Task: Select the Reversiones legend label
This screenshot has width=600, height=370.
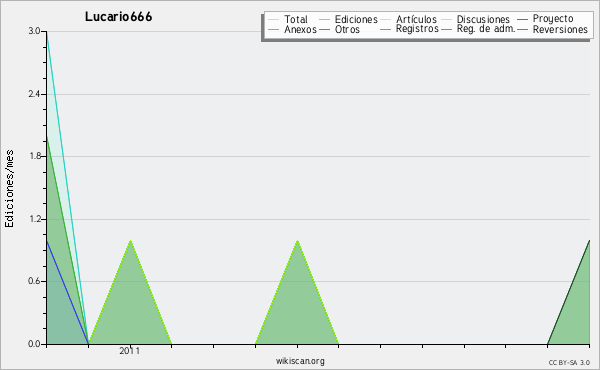Action: click(x=560, y=29)
